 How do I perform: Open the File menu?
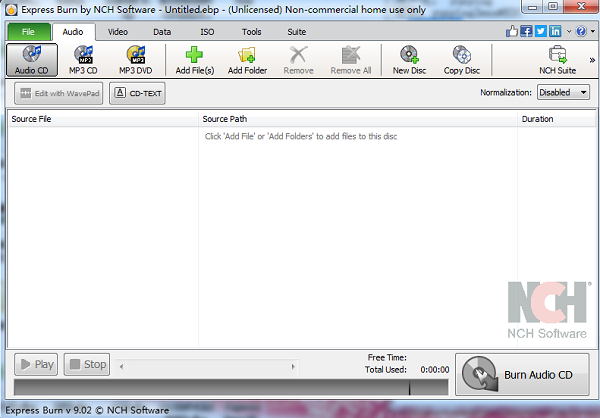(x=29, y=31)
